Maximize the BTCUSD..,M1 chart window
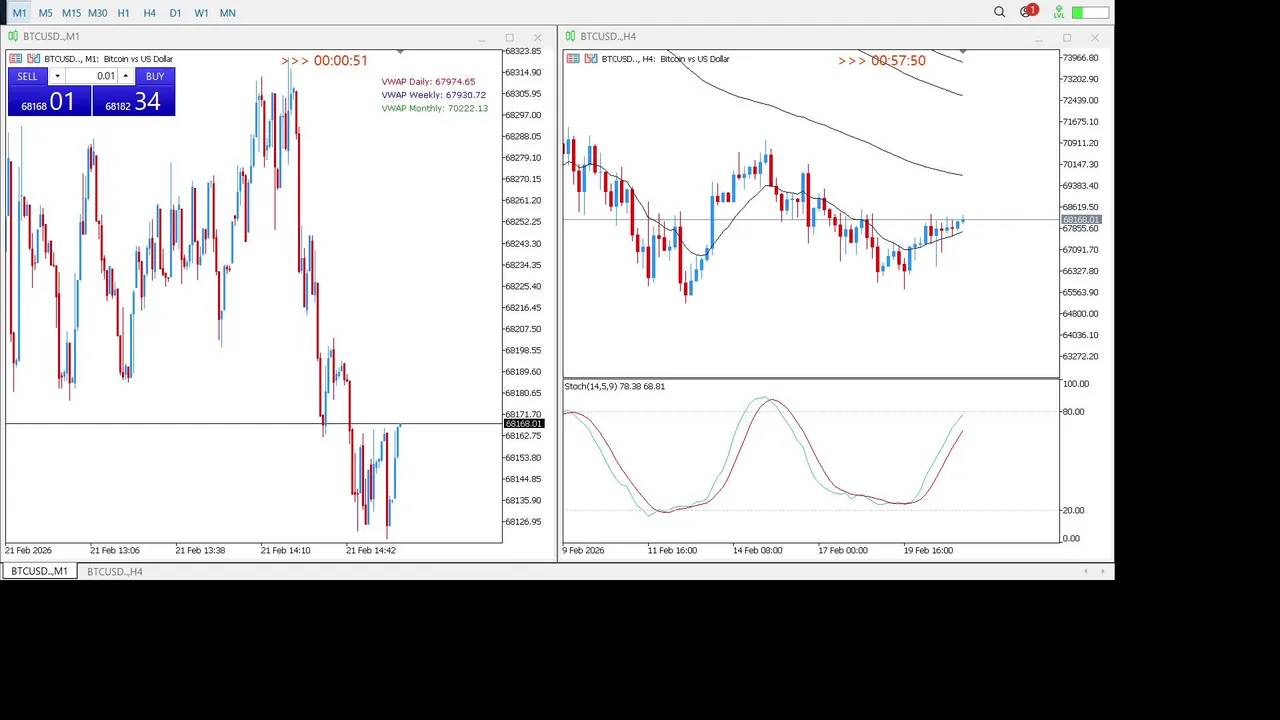This screenshot has width=1280, height=720. tap(509, 37)
